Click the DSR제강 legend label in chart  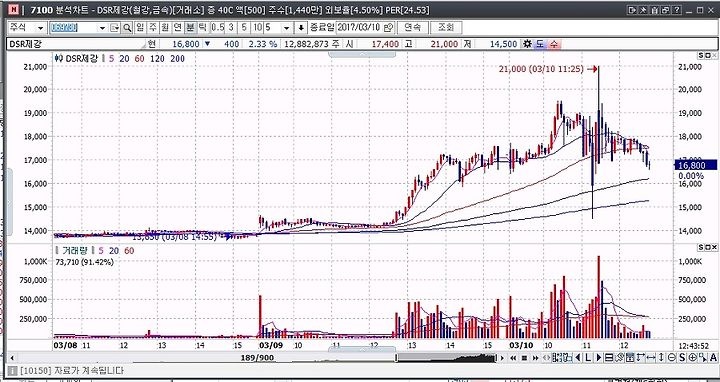82,59
